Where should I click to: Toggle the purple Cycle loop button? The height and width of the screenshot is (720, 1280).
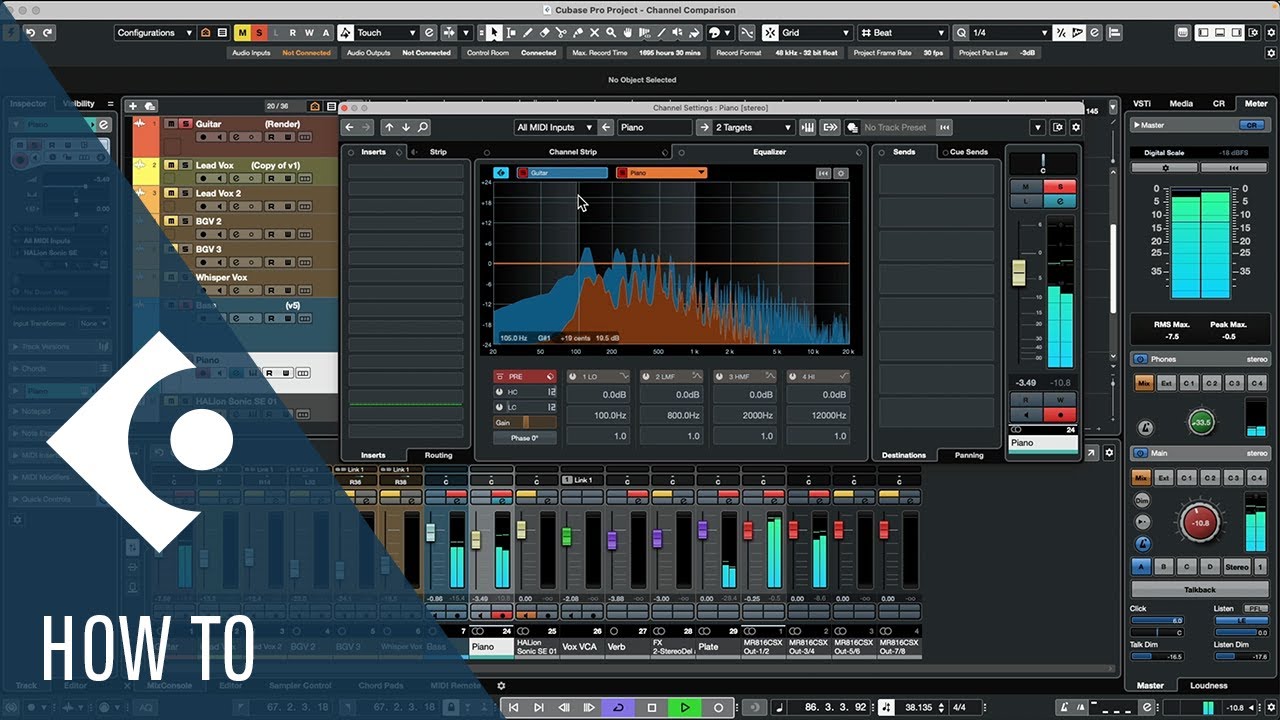coord(619,708)
